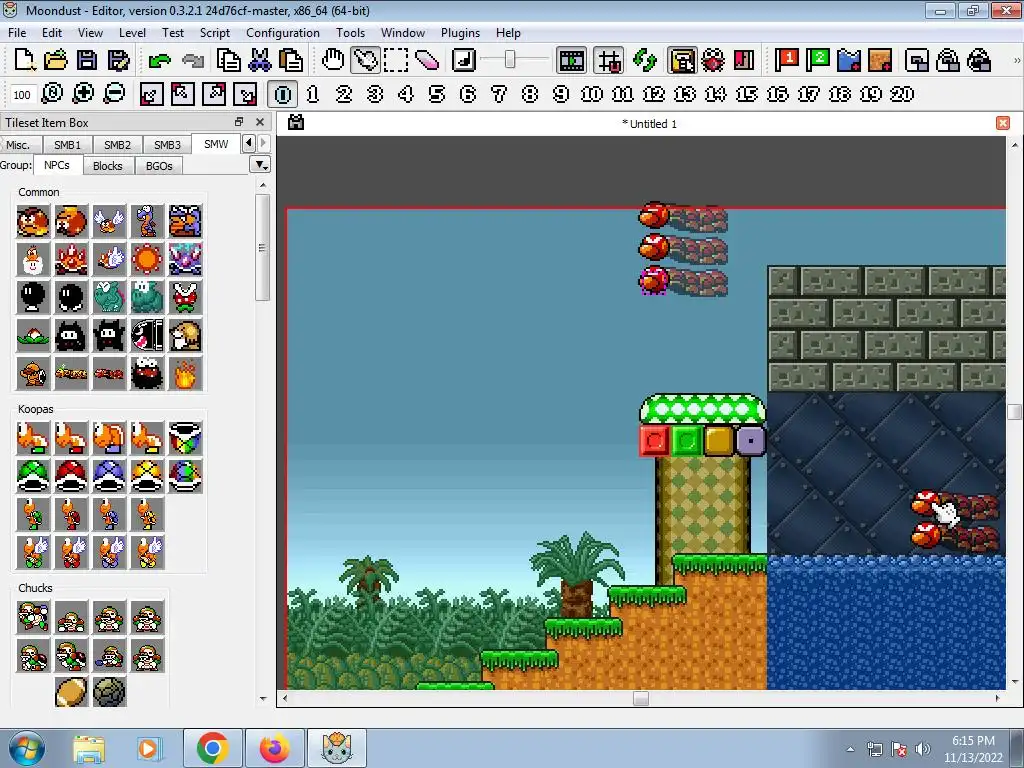This screenshot has height=768, width=1024.
Task: Create a new level file
Action: point(24,61)
